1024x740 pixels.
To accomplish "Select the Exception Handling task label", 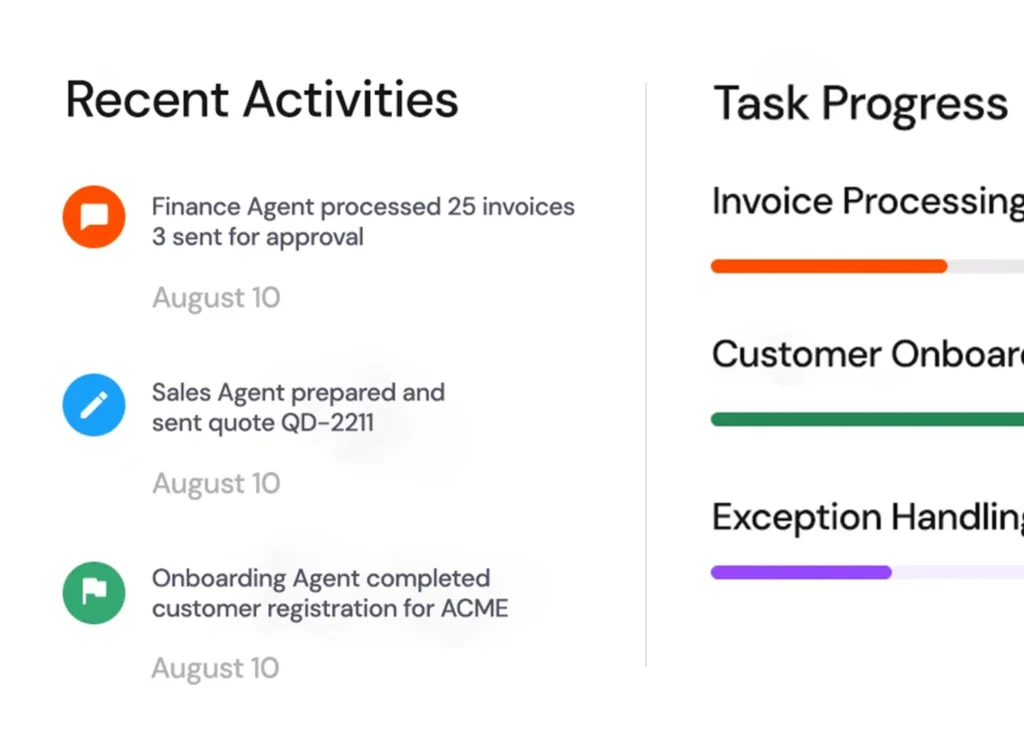I will point(867,518).
